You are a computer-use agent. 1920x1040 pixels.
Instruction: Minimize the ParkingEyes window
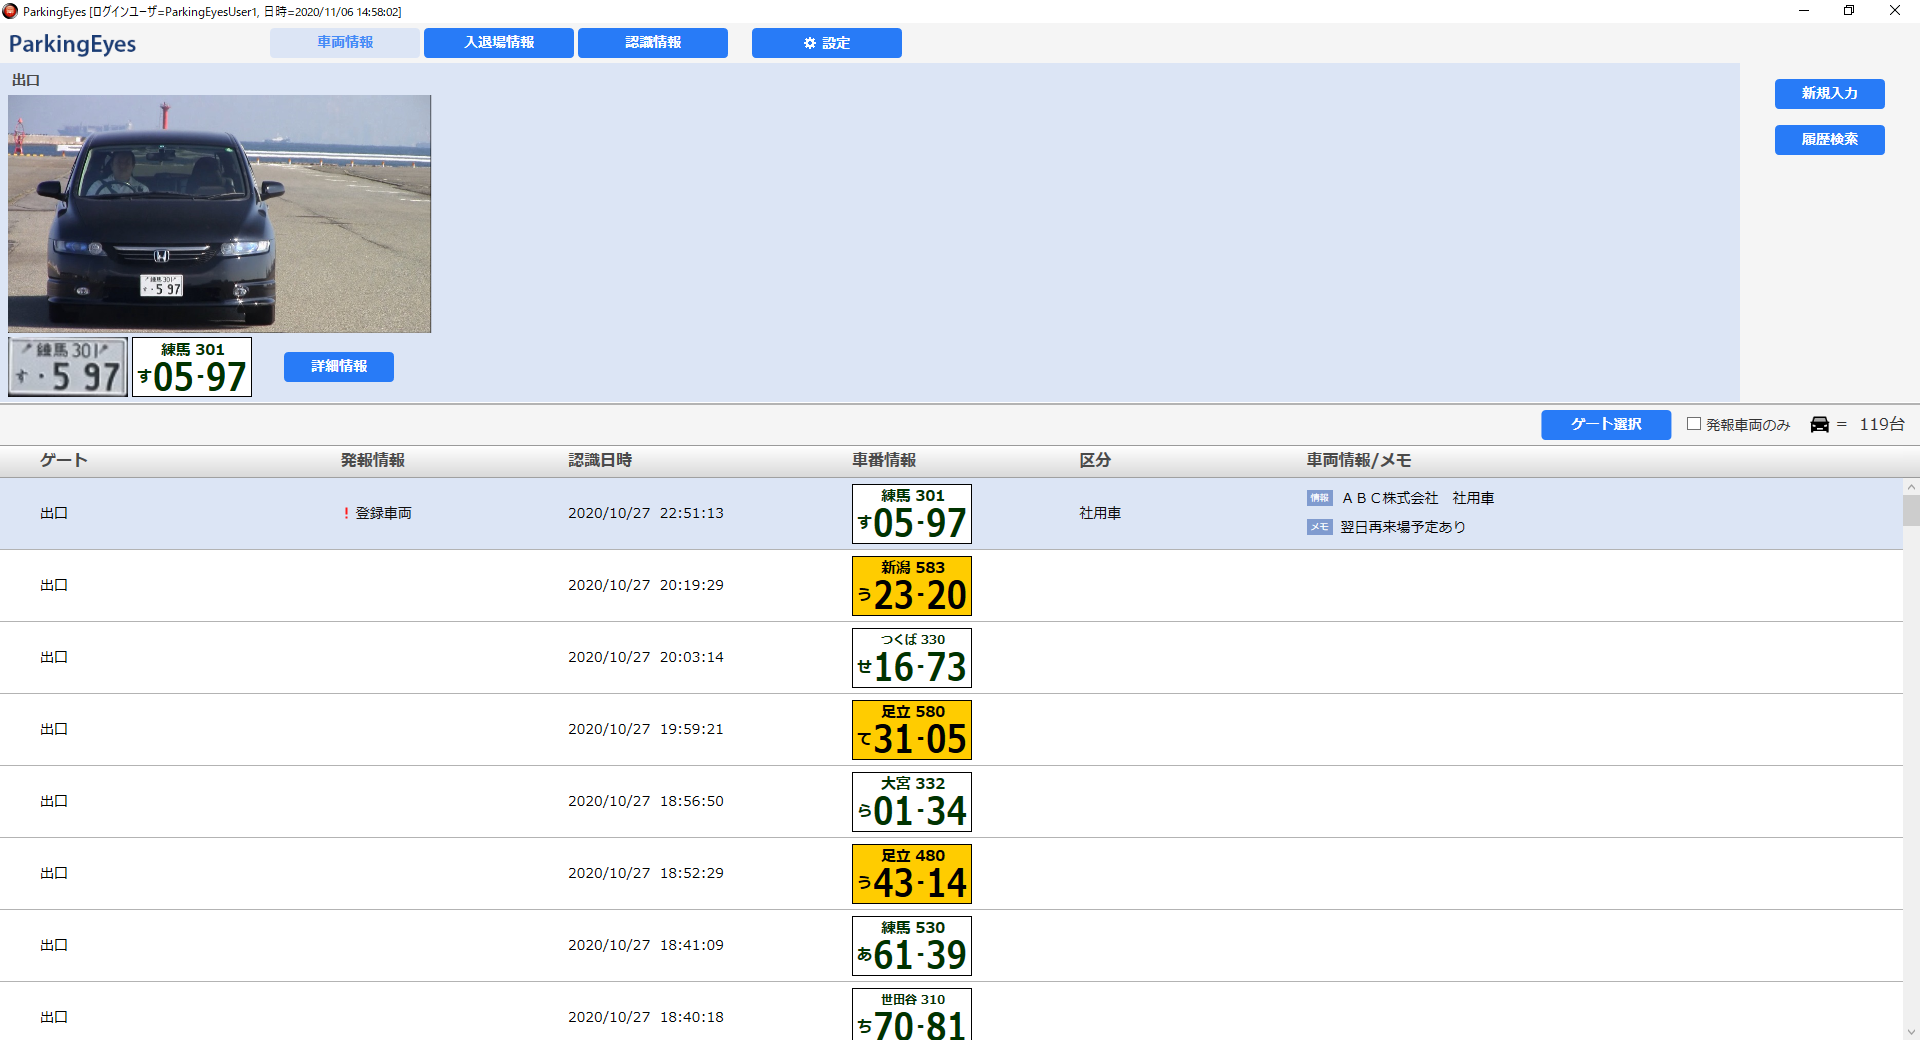pyautogui.click(x=1804, y=11)
